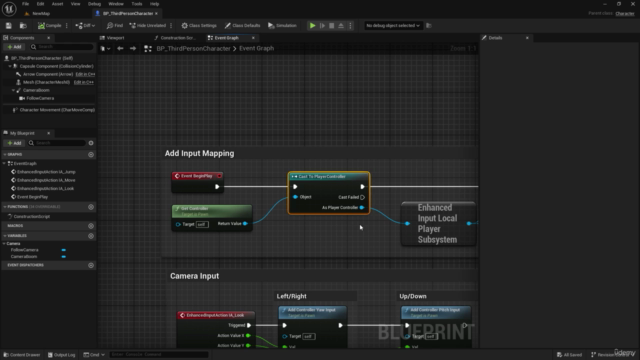The height and width of the screenshot is (360, 640).
Task: Open Class Defaults
Action: pos(242,26)
